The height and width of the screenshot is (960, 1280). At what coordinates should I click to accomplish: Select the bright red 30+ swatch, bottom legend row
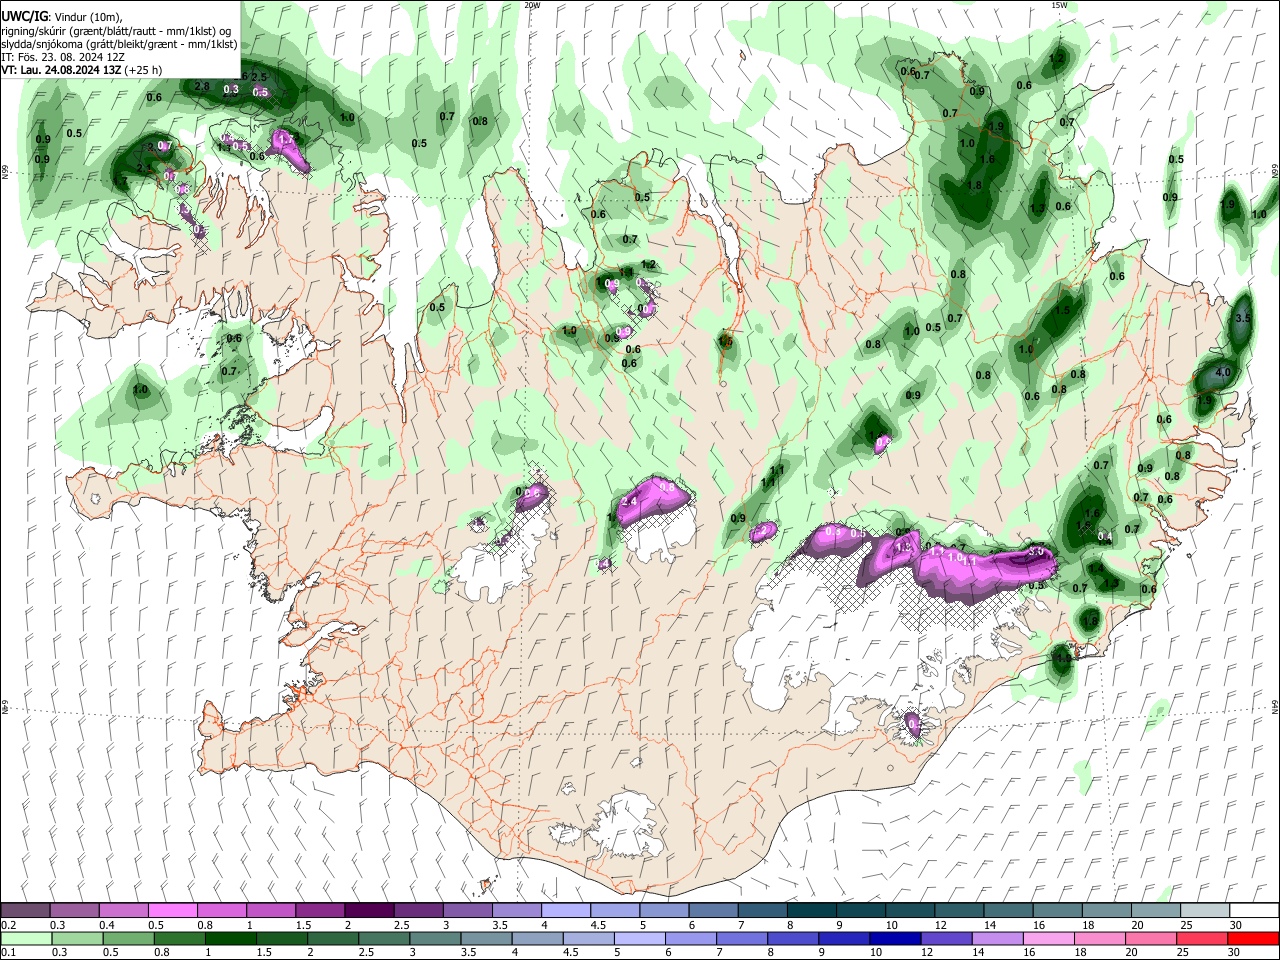tap(1253, 938)
